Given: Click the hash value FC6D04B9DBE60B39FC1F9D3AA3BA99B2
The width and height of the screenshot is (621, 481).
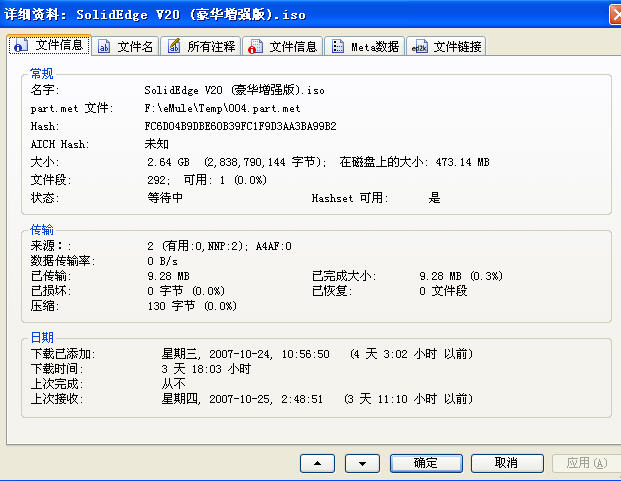Looking at the screenshot, I should pos(240,126).
